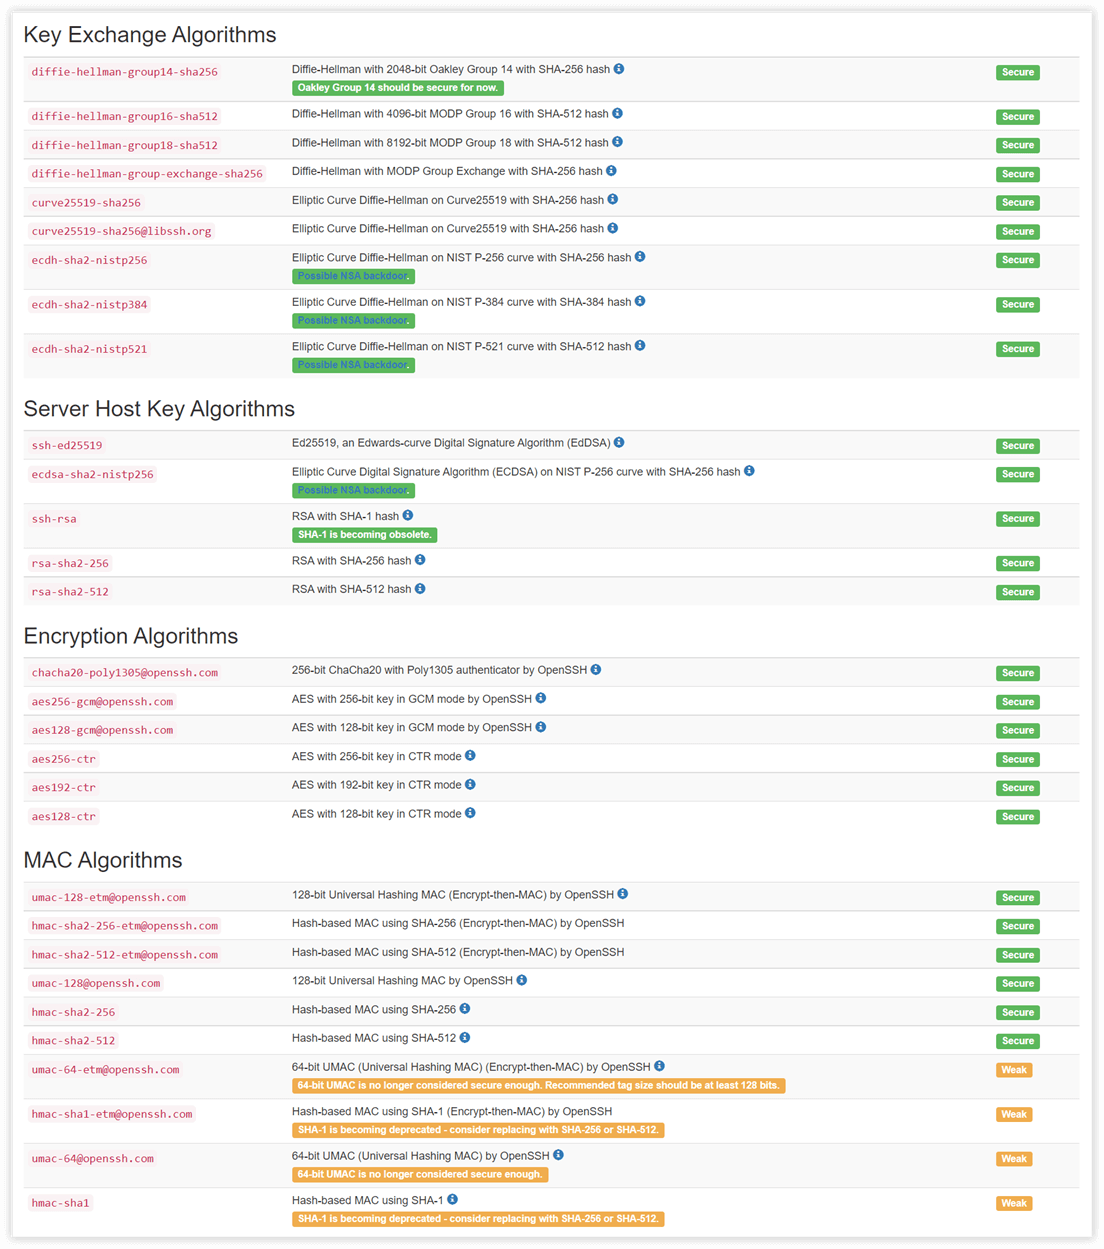Click 64-bit UMAC warning with recommended tag size
Image resolution: width=1104 pixels, height=1249 pixels.
pos(538,1086)
